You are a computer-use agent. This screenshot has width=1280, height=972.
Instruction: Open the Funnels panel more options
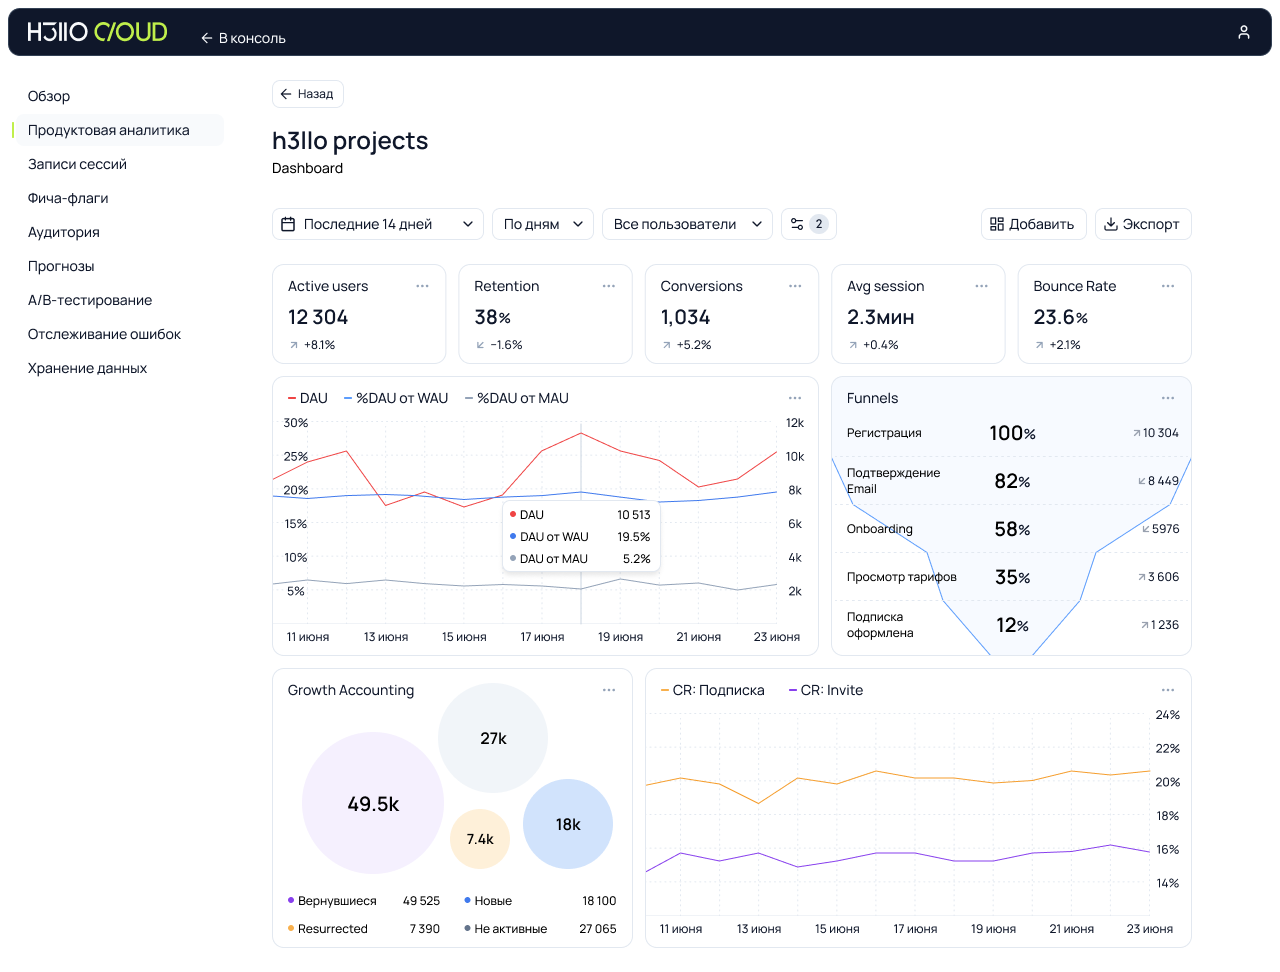pos(1167,398)
